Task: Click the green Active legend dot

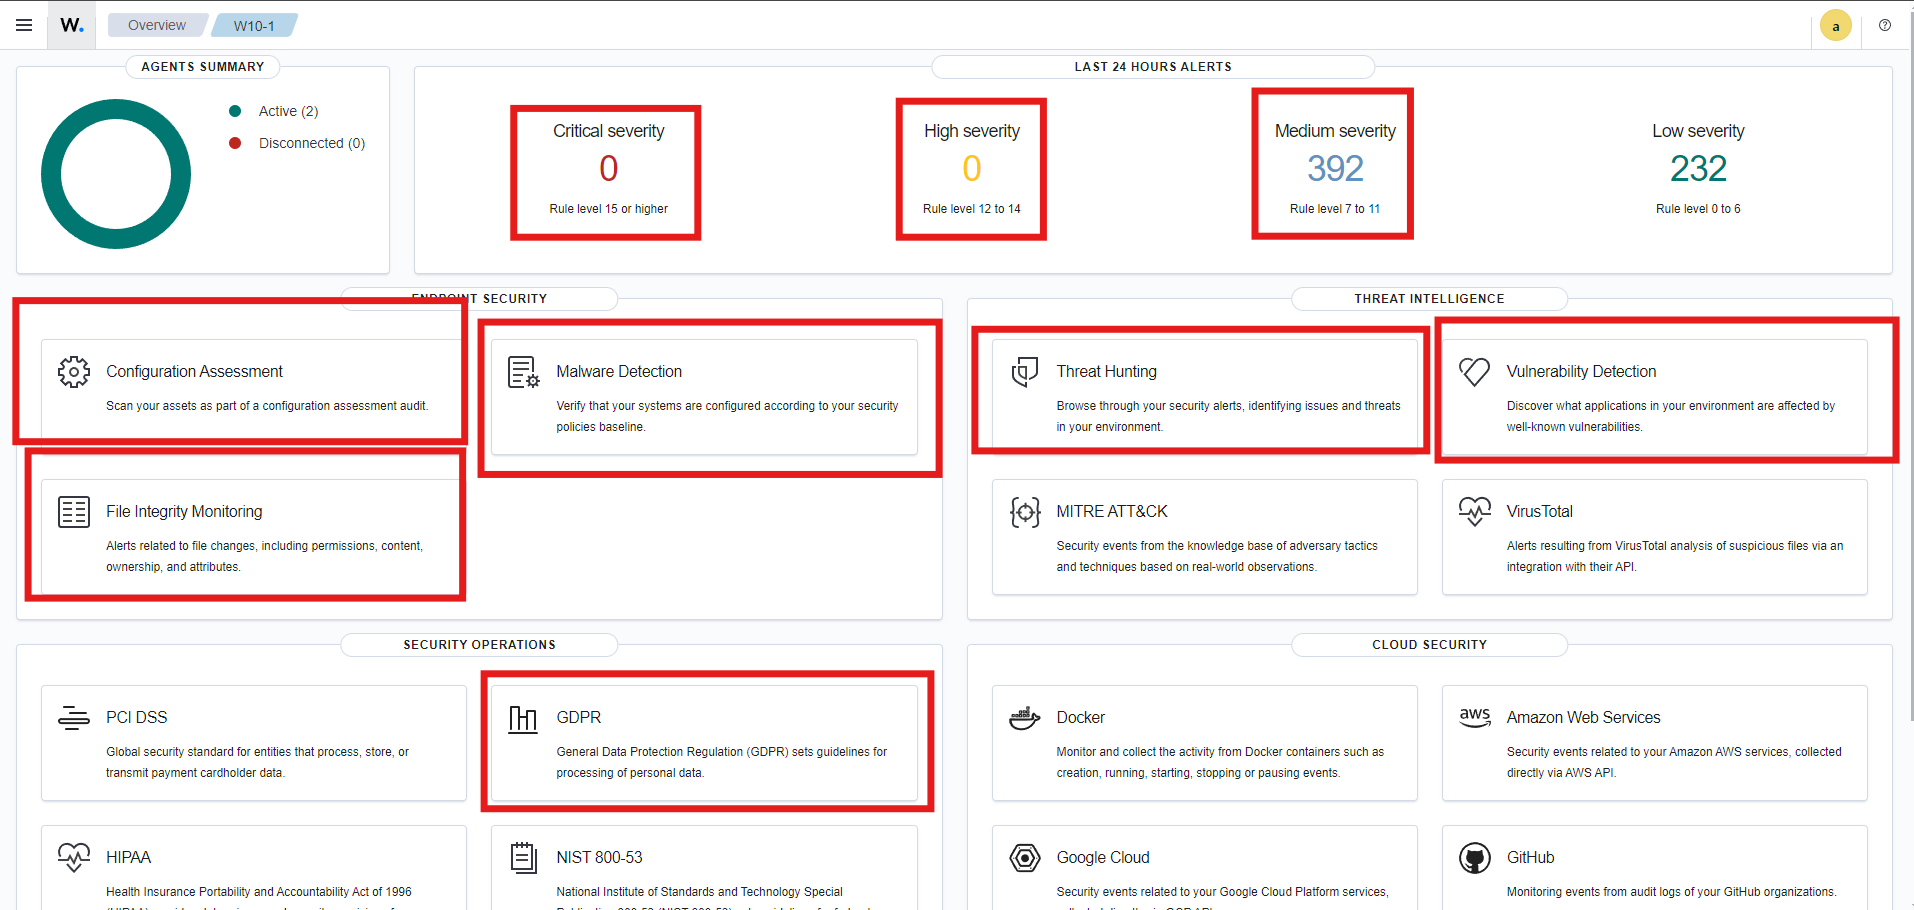Action: click(x=235, y=111)
